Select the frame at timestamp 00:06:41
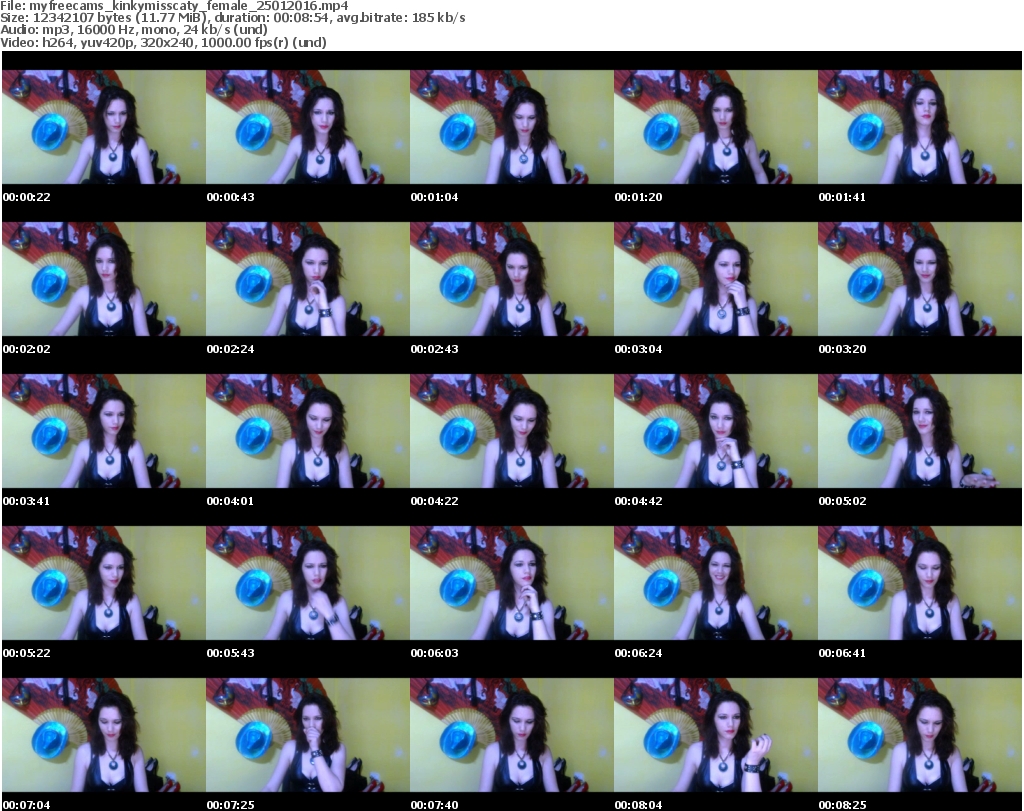The image size is (1024, 811). [920, 583]
